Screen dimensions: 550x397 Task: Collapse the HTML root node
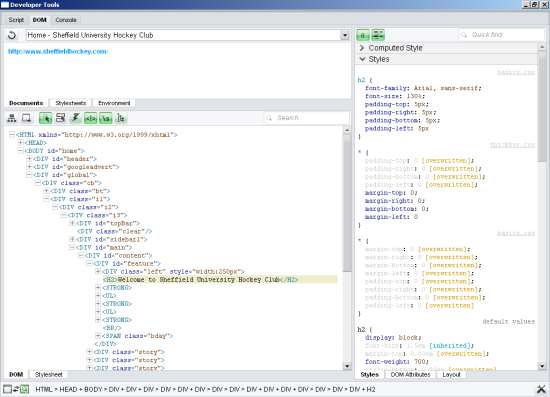(12, 134)
